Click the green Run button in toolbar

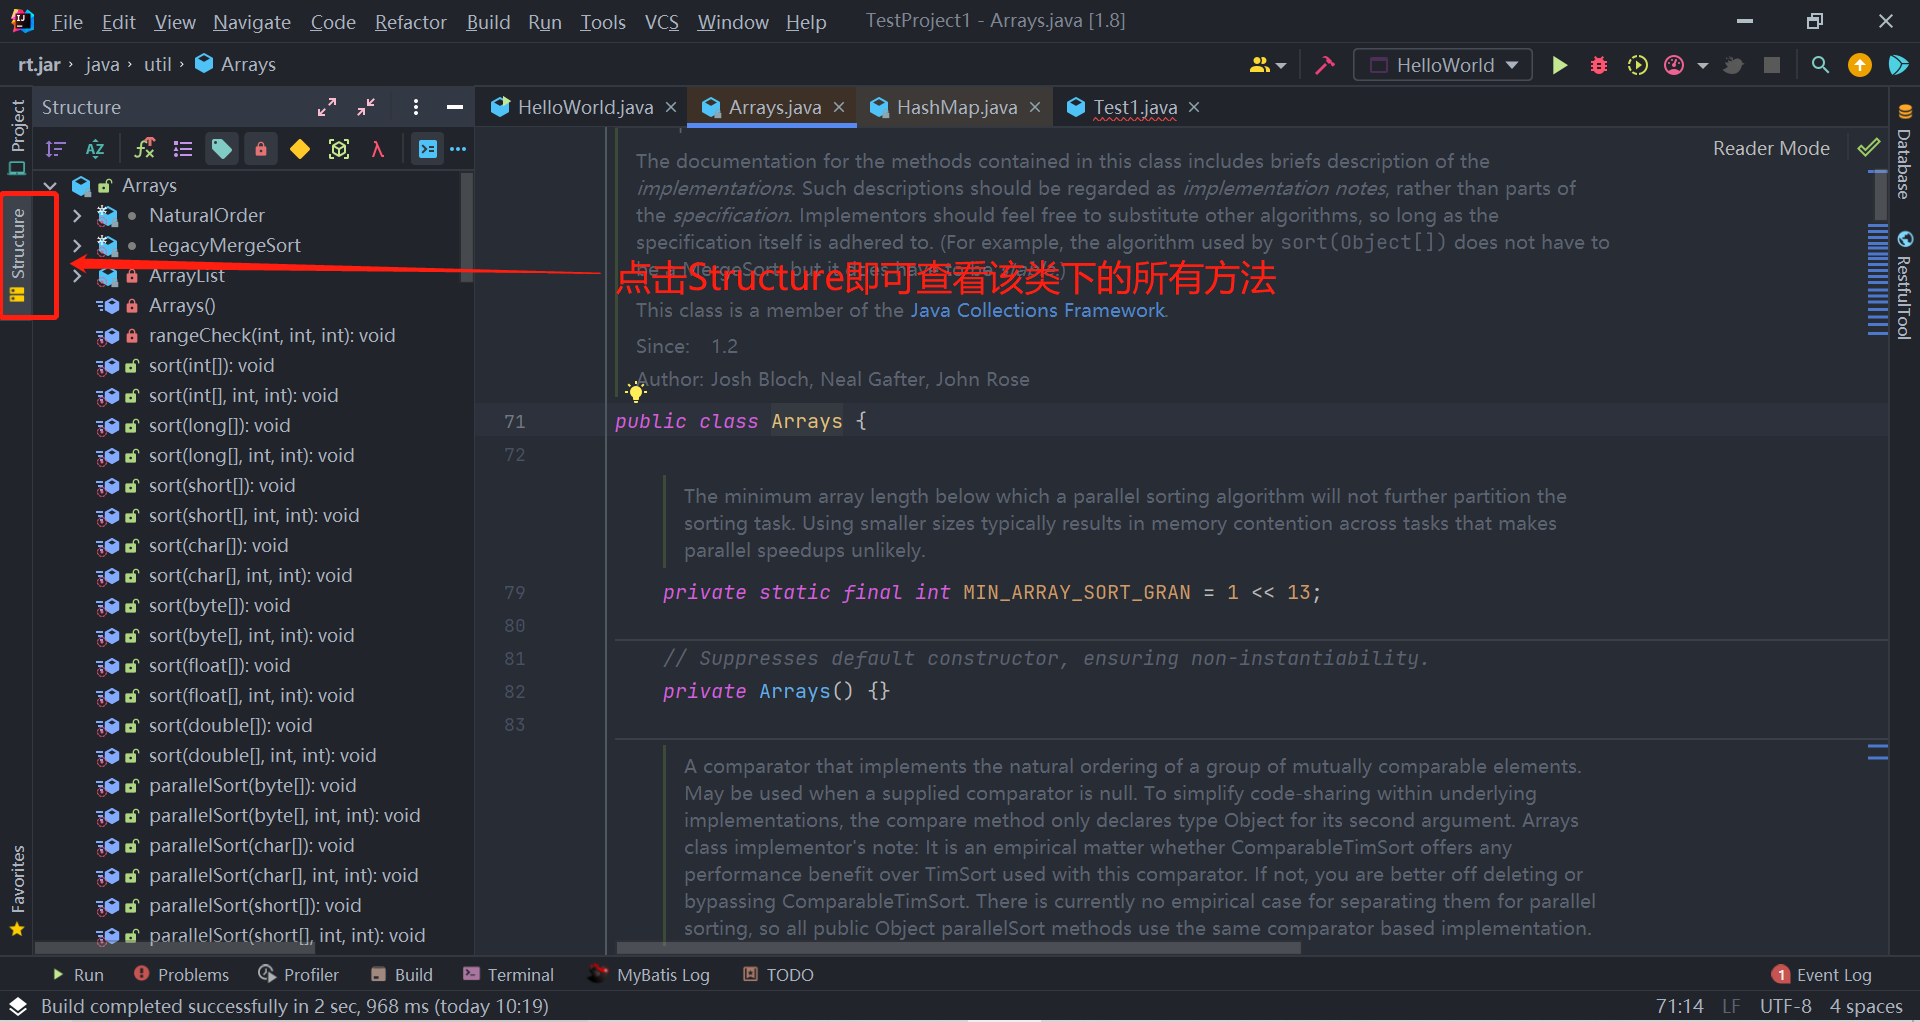[x=1559, y=65]
